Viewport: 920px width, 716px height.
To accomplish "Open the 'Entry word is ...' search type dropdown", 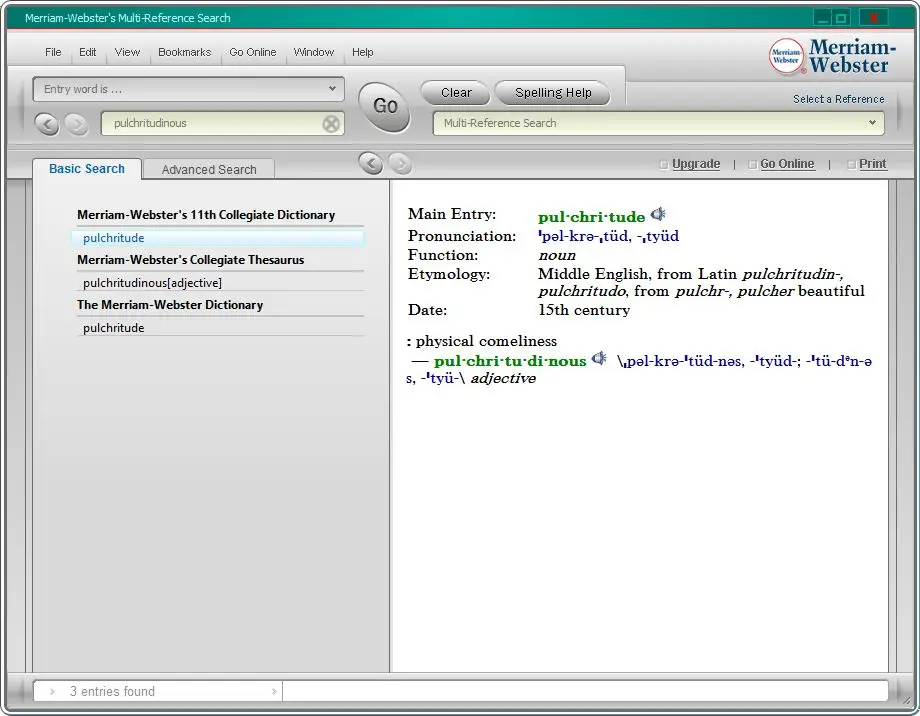I will 188,89.
